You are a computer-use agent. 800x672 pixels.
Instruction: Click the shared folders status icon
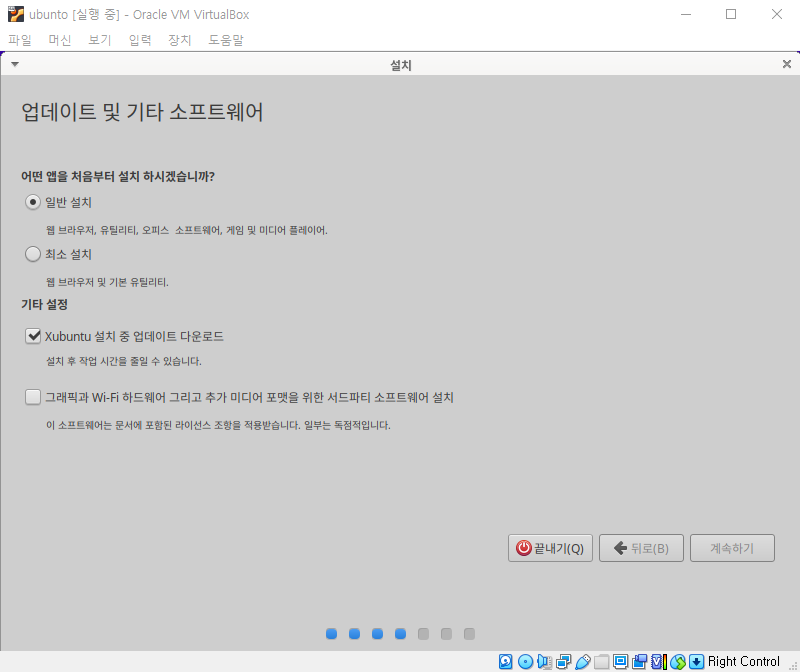pyautogui.click(x=602, y=662)
